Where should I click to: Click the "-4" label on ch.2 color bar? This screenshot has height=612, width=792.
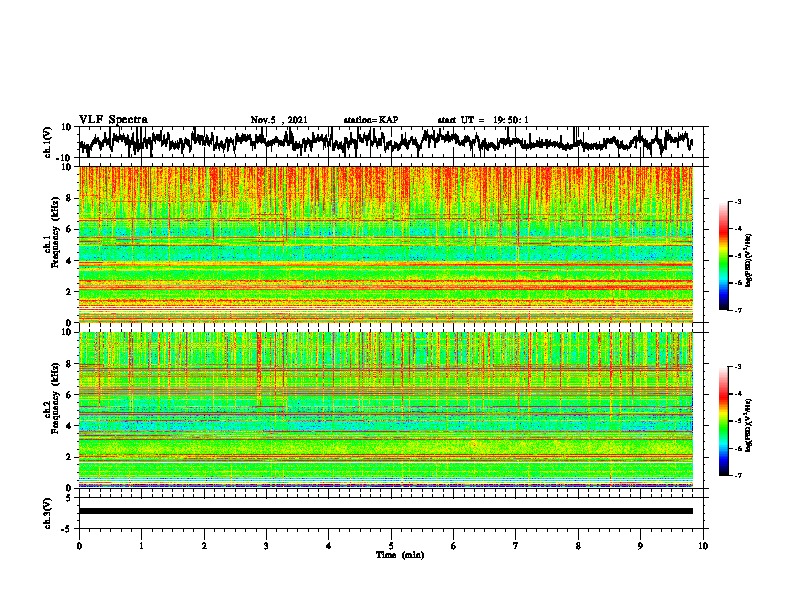738,394
